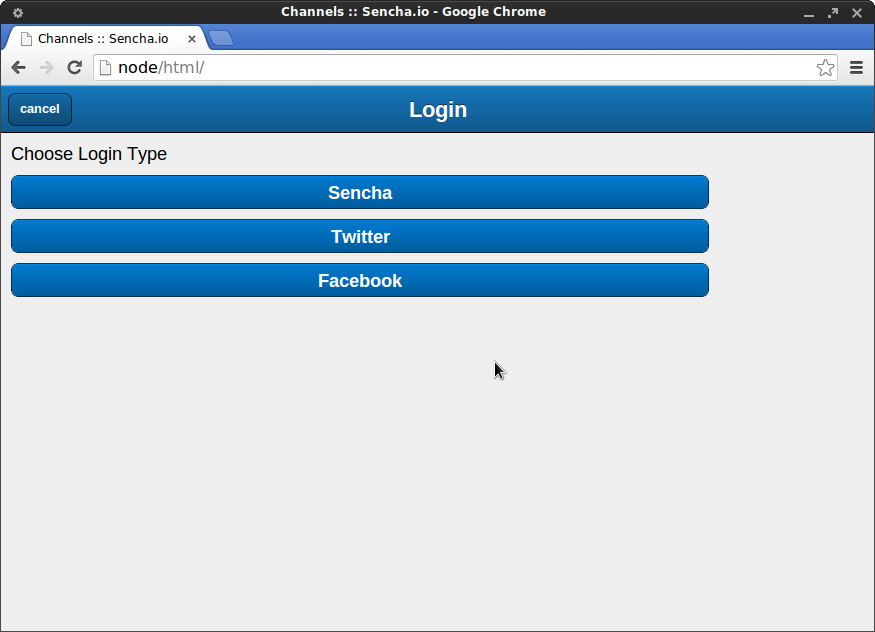
Task: Open the window menu gear icon in the title bar
Action: (18, 12)
